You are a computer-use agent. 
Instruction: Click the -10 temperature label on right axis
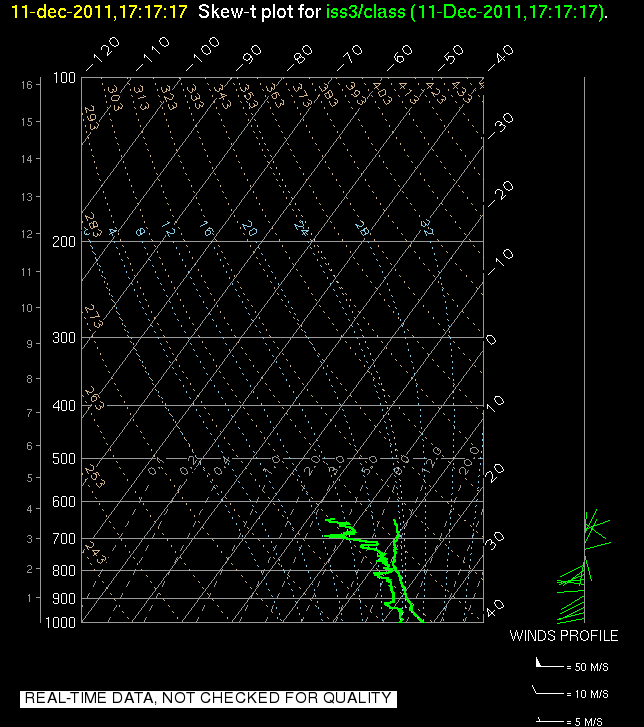(x=500, y=261)
